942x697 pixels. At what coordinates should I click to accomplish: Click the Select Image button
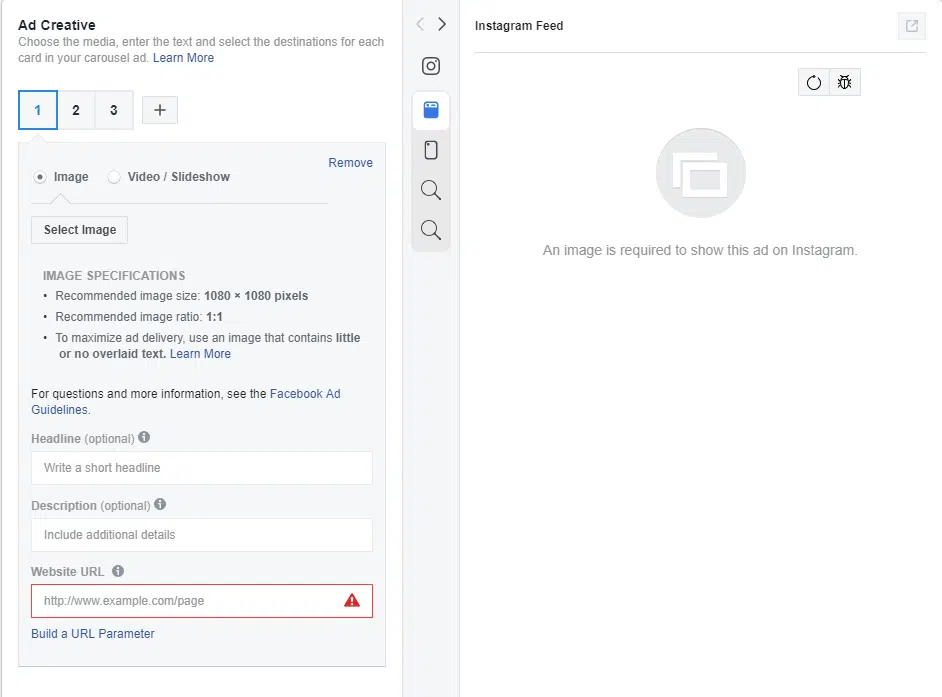[79, 230]
